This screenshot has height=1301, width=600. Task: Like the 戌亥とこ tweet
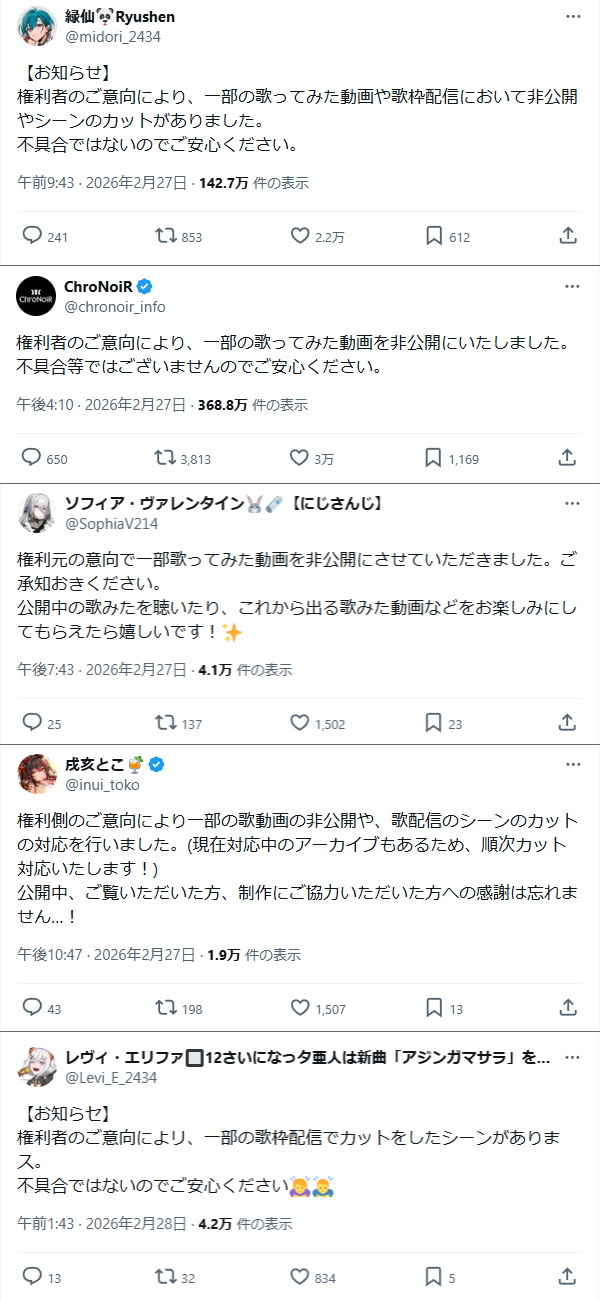coord(299,1008)
